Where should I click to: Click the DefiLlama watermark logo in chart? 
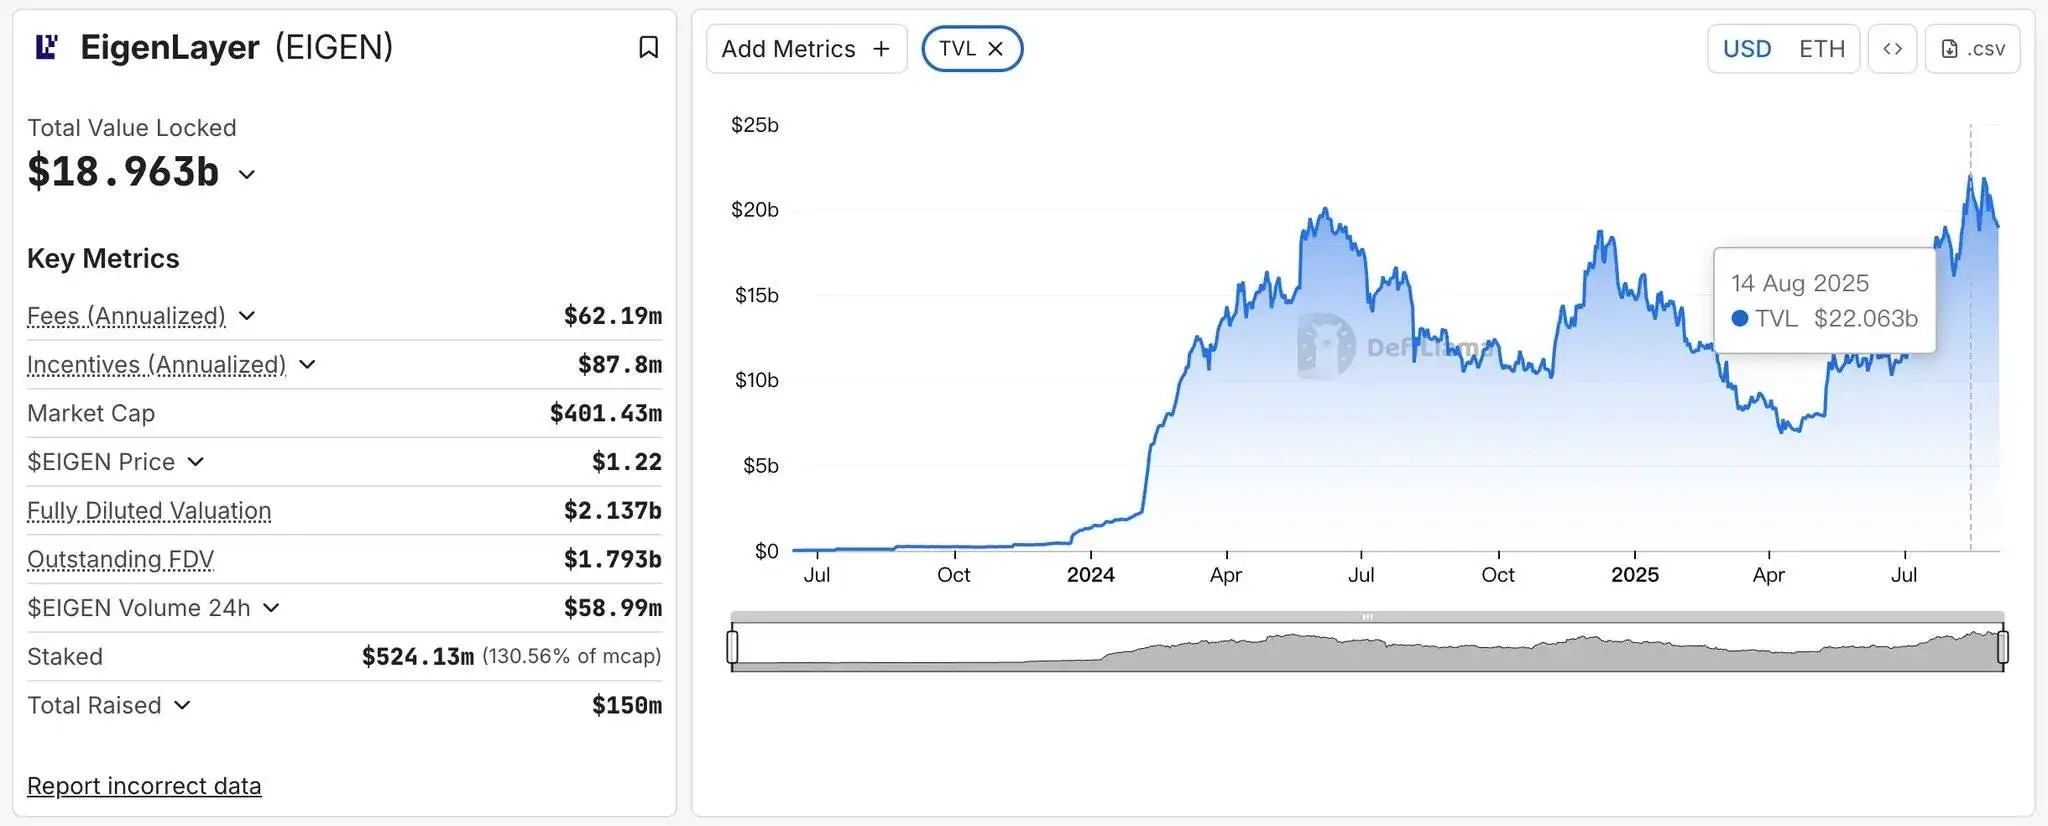point(1326,346)
